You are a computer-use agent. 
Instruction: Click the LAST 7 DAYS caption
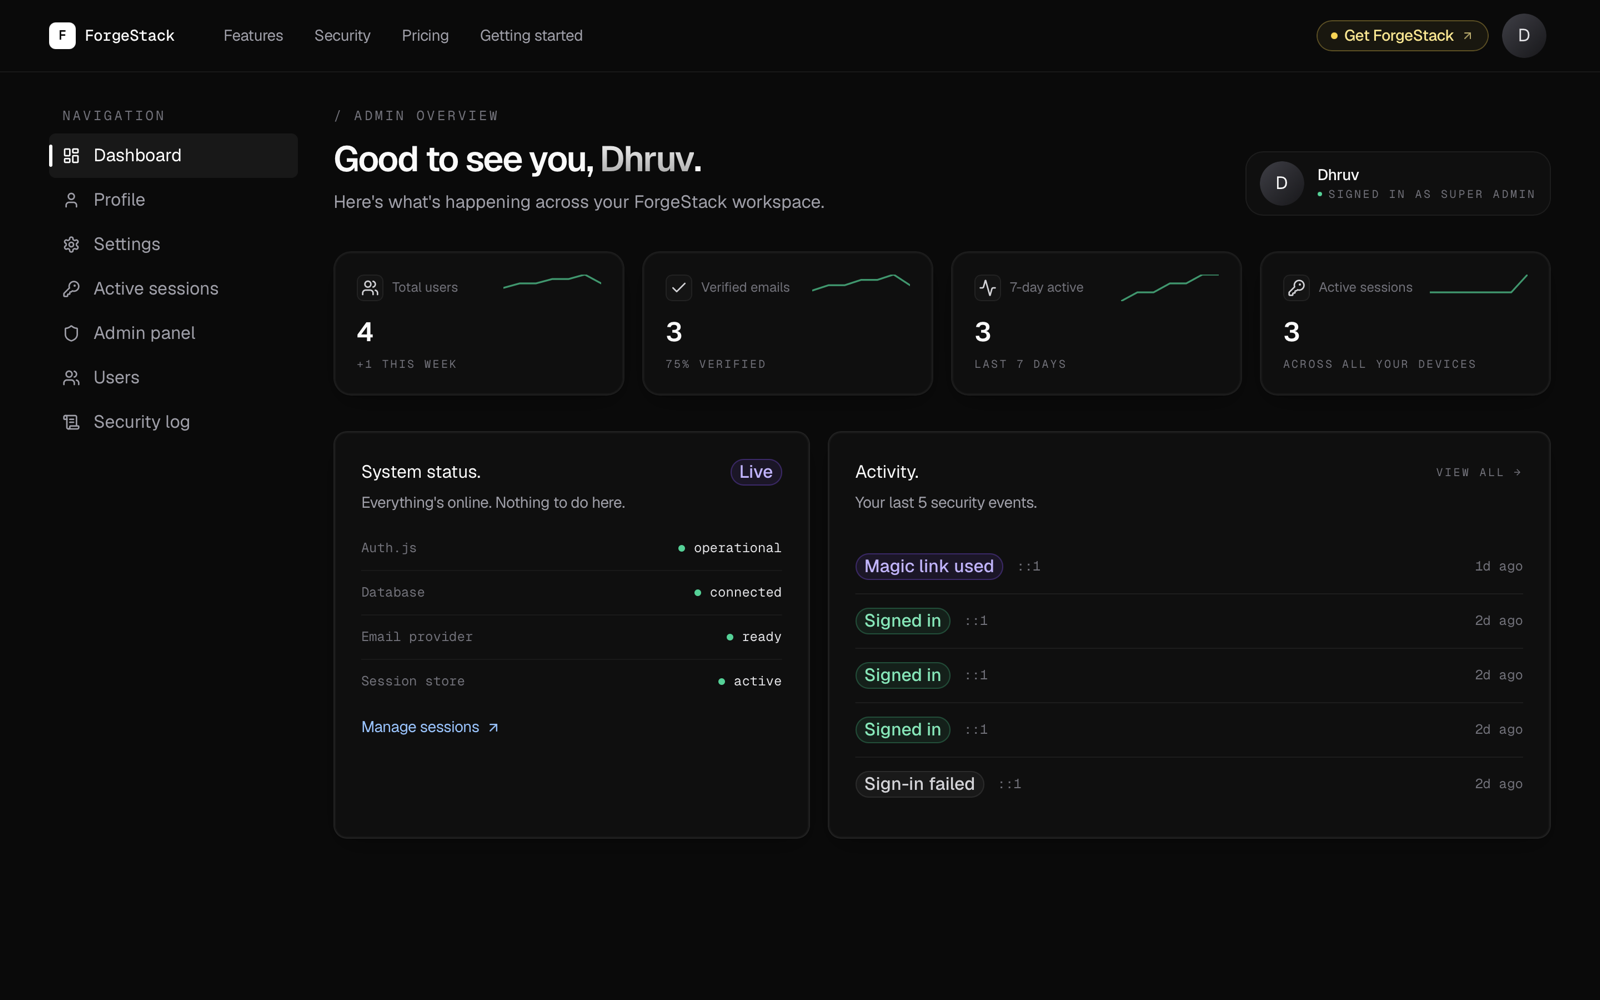(x=1021, y=365)
